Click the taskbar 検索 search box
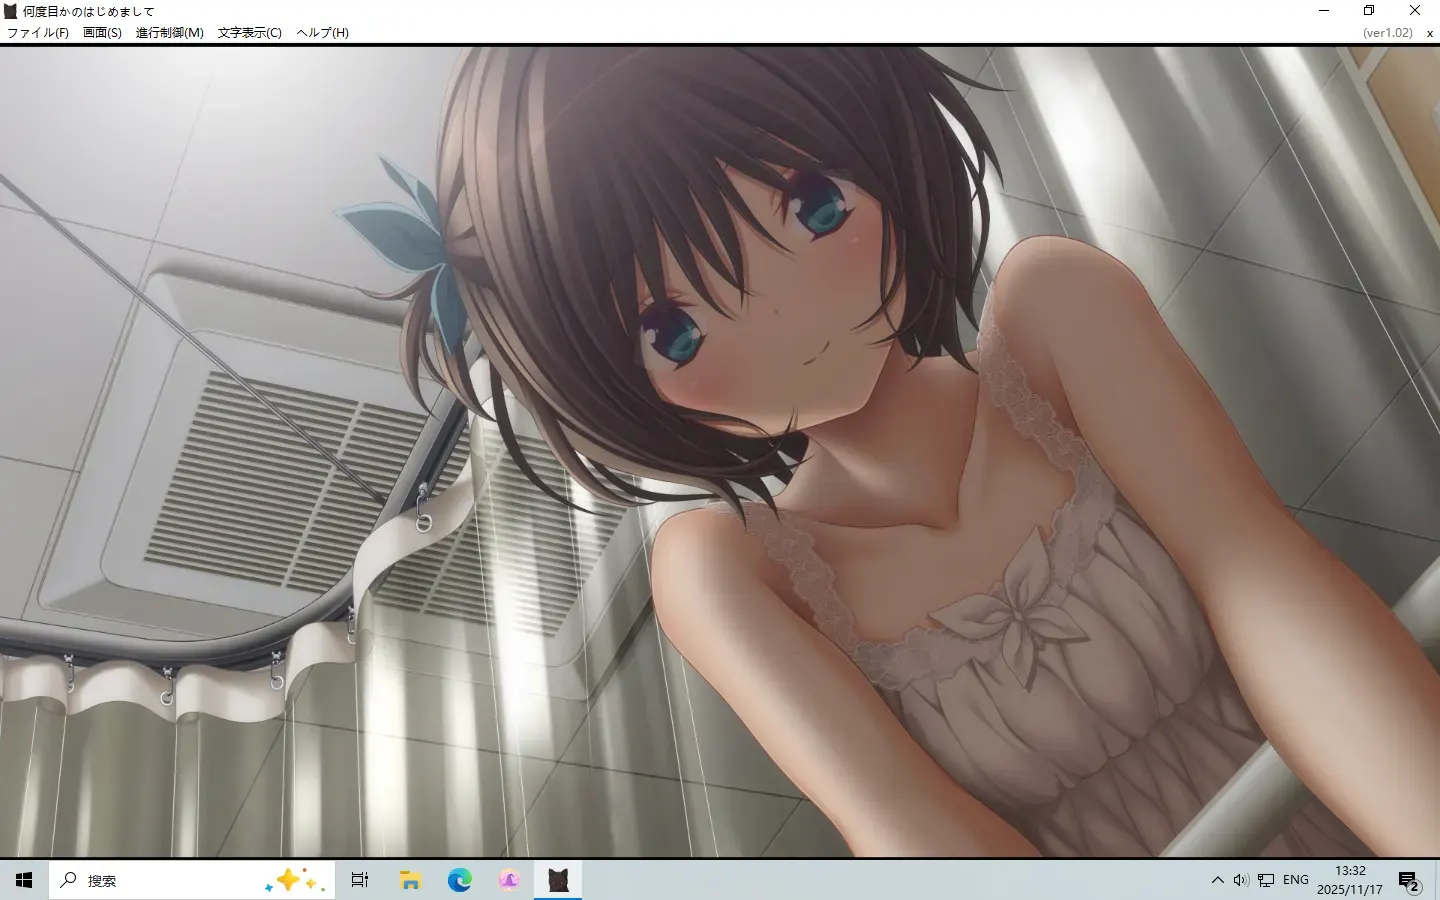Image resolution: width=1440 pixels, height=900 pixels. (x=192, y=880)
